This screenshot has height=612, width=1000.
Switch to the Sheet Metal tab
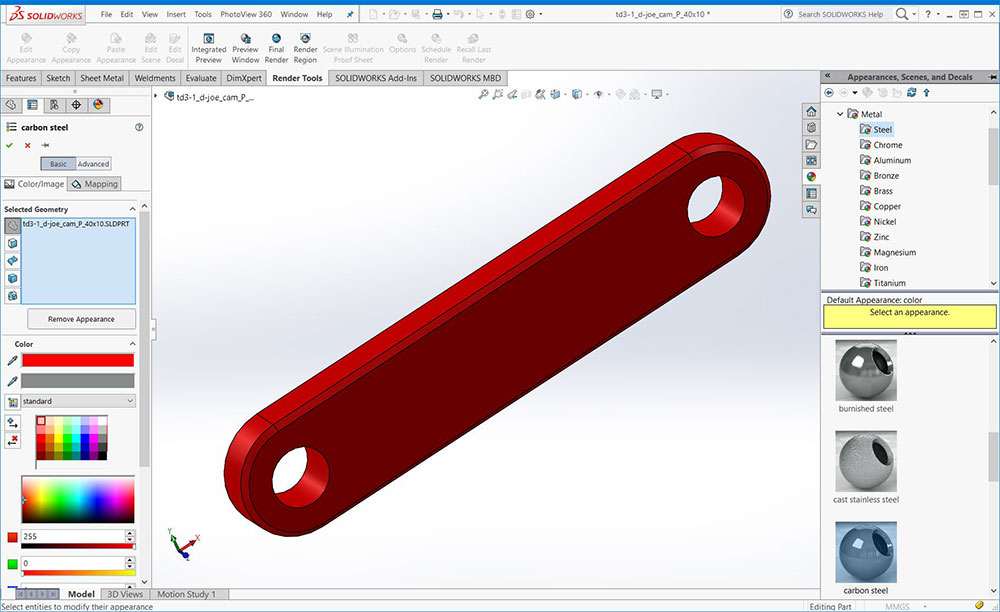(102, 78)
